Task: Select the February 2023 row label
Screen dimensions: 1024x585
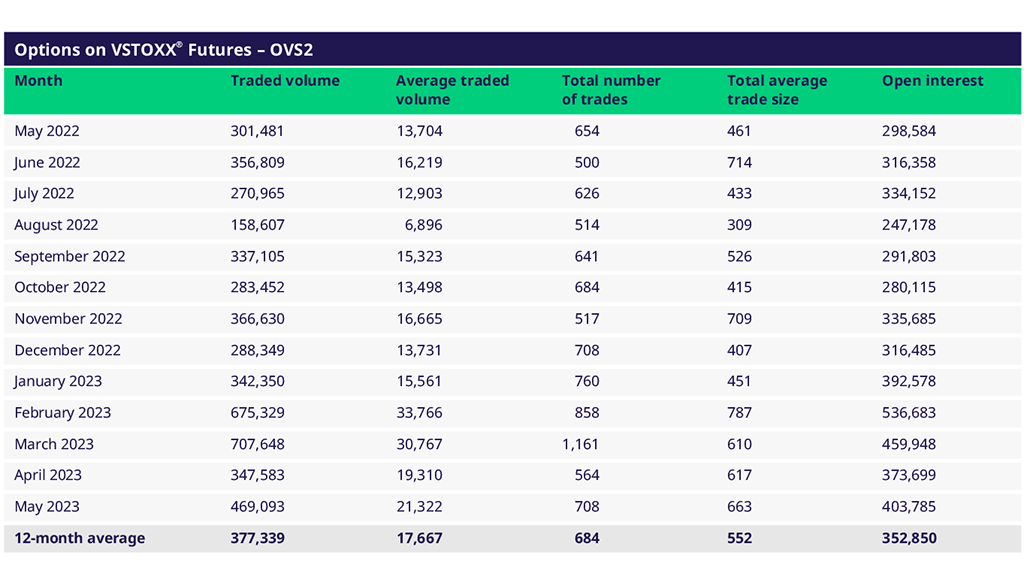Action: pyautogui.click(x=62, y=413)
